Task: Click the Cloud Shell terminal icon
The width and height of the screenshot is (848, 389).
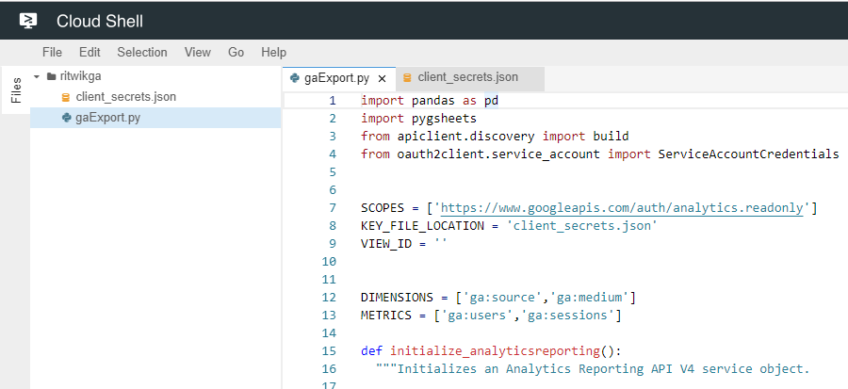Action: click(x=28, y=21)
